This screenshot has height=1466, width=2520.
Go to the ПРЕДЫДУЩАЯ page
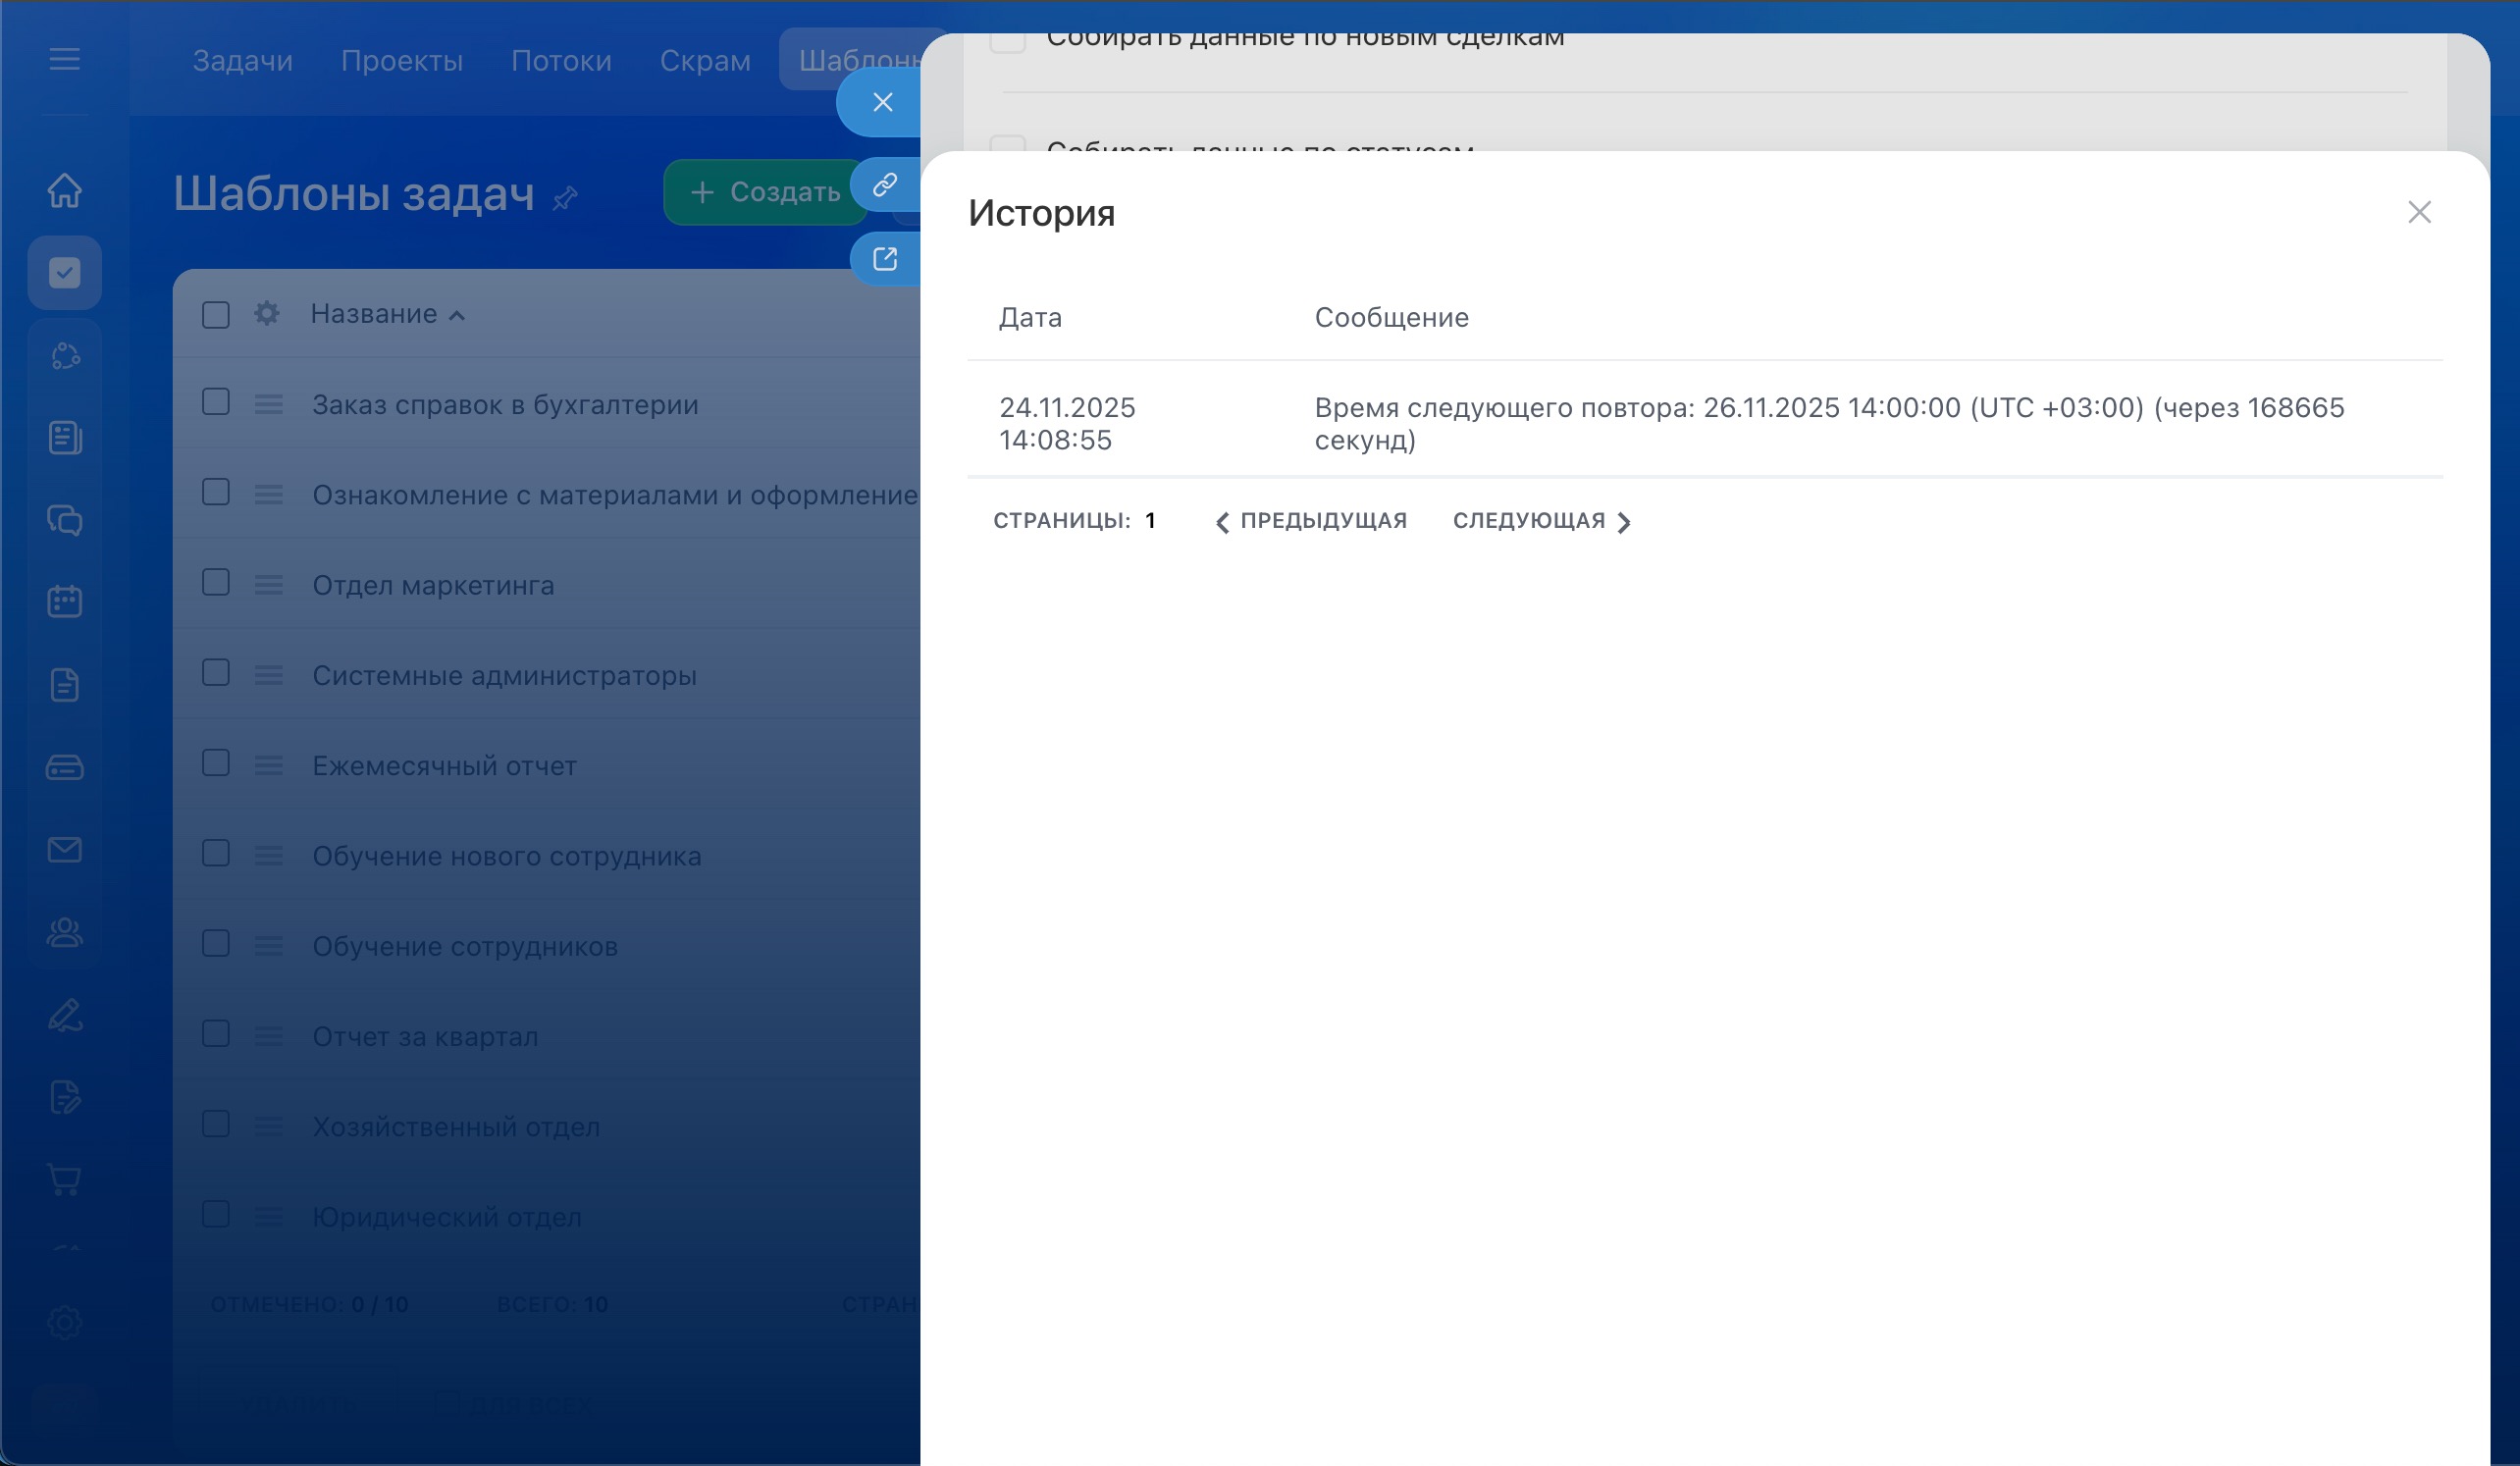(1311, 521)
